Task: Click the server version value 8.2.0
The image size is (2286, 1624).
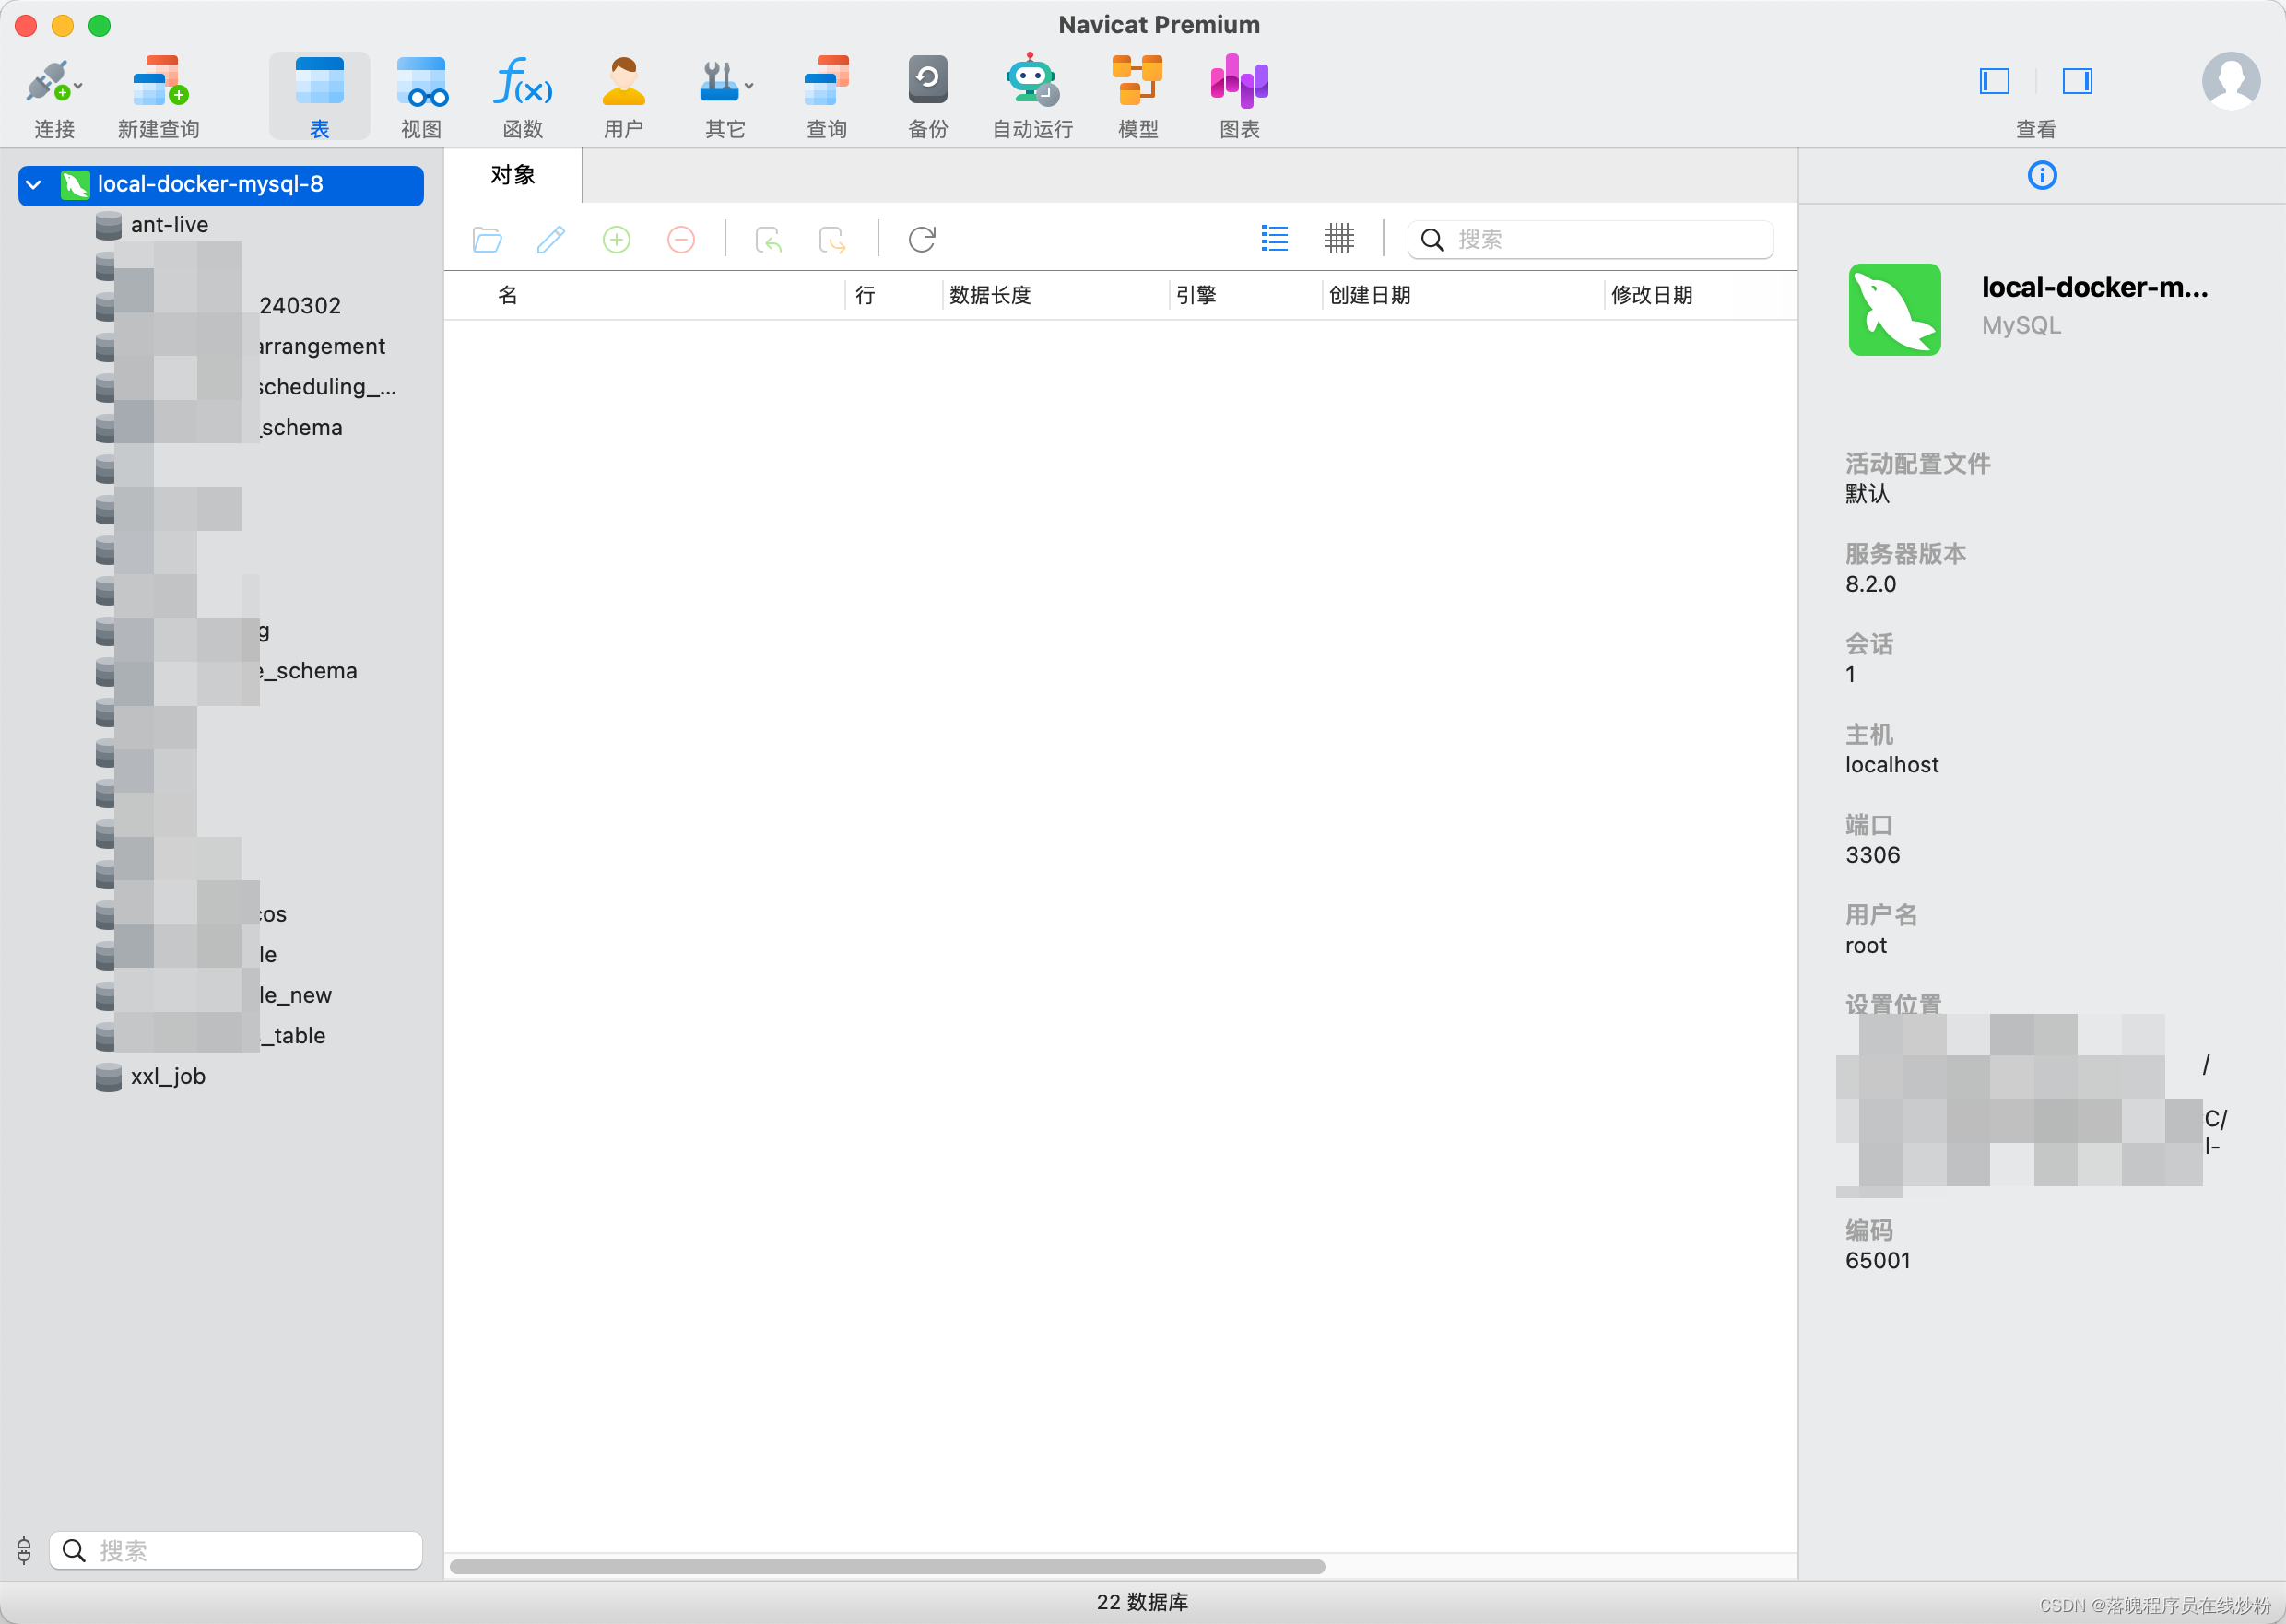Action: tap(1870, 584)
